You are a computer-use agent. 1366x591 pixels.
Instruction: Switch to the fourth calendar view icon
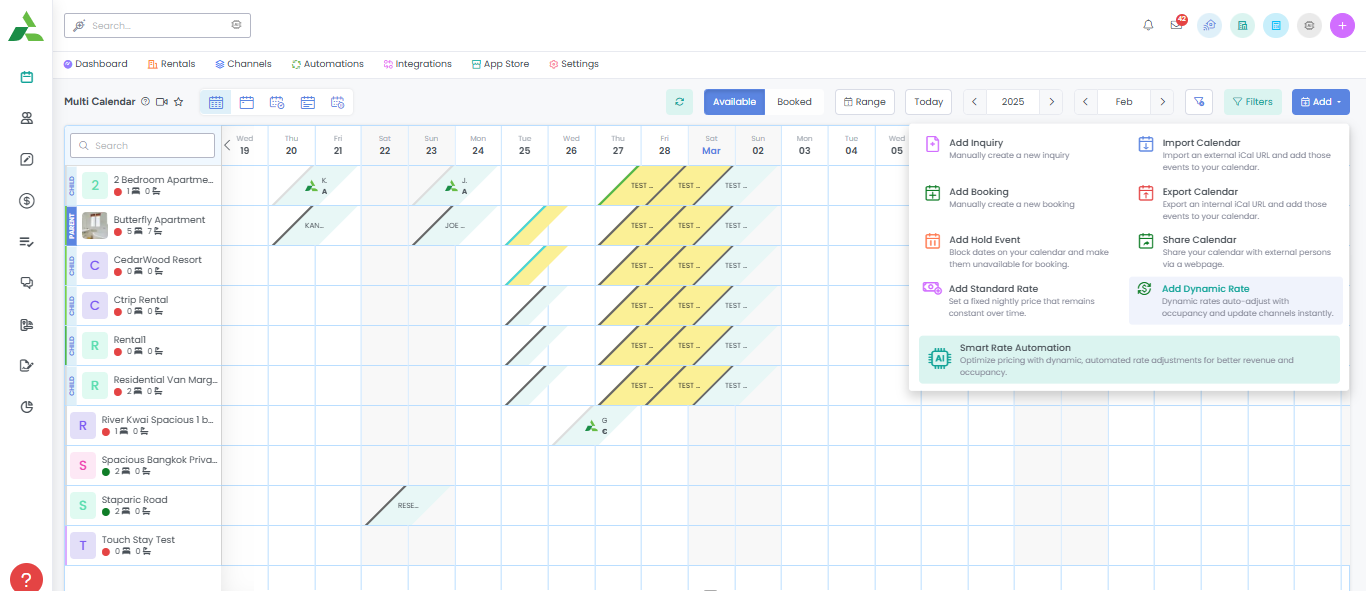pos(308,102)
